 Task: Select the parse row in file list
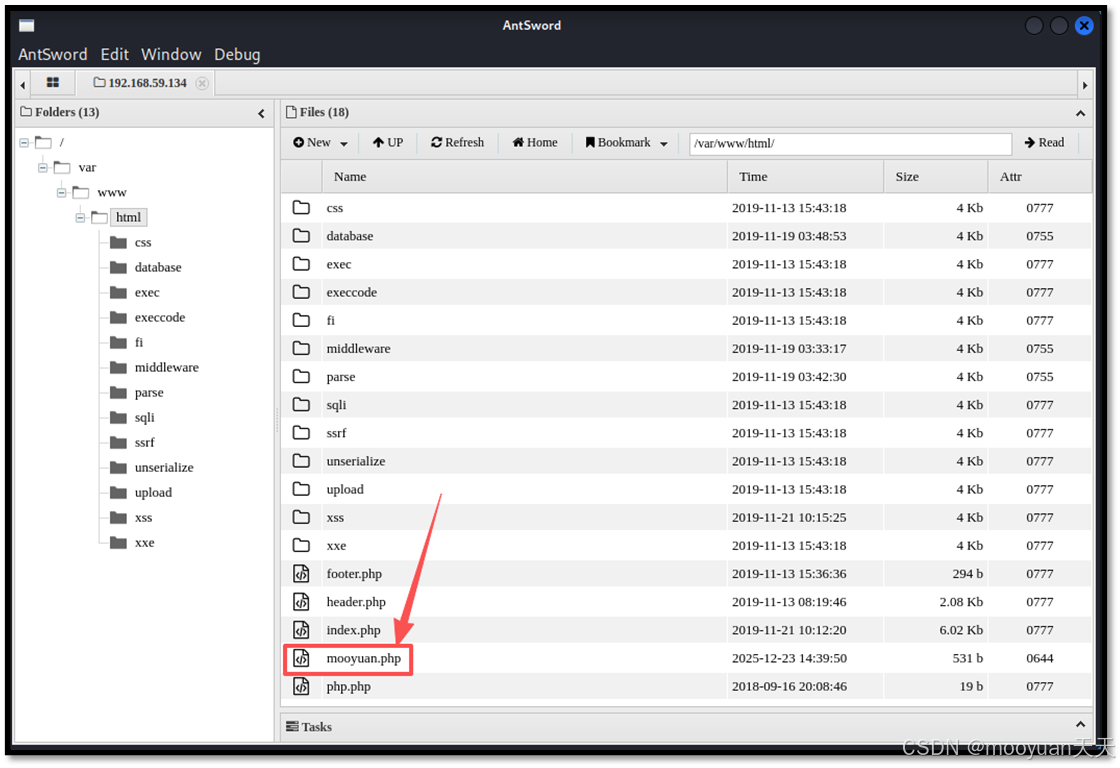[x=686, y=376]
